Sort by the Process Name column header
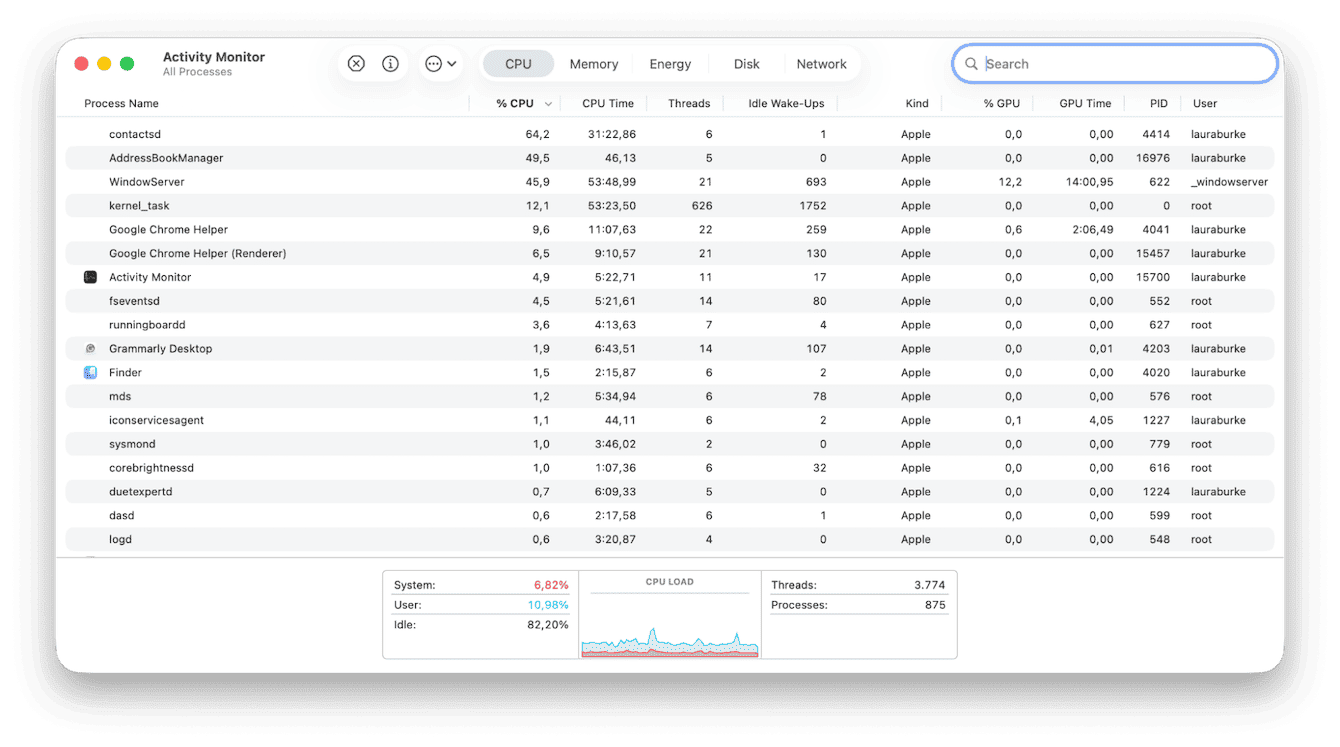1340x747 pixels. coord(121,103)
